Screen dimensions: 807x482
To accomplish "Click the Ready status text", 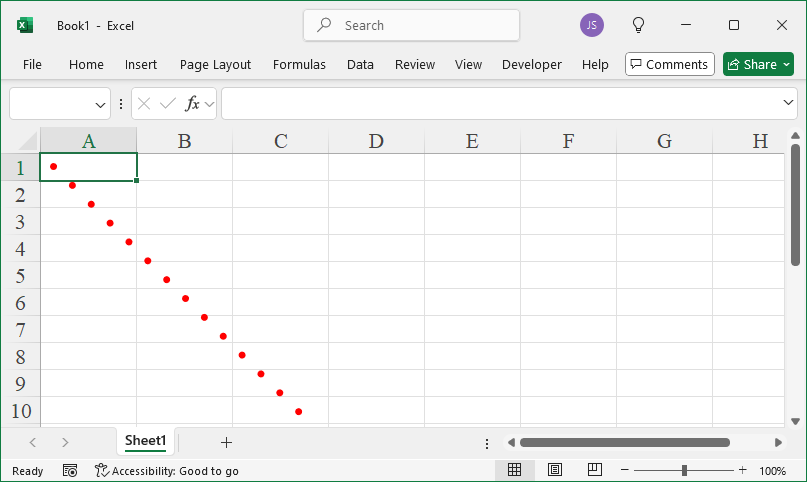I will click(28, 471).
